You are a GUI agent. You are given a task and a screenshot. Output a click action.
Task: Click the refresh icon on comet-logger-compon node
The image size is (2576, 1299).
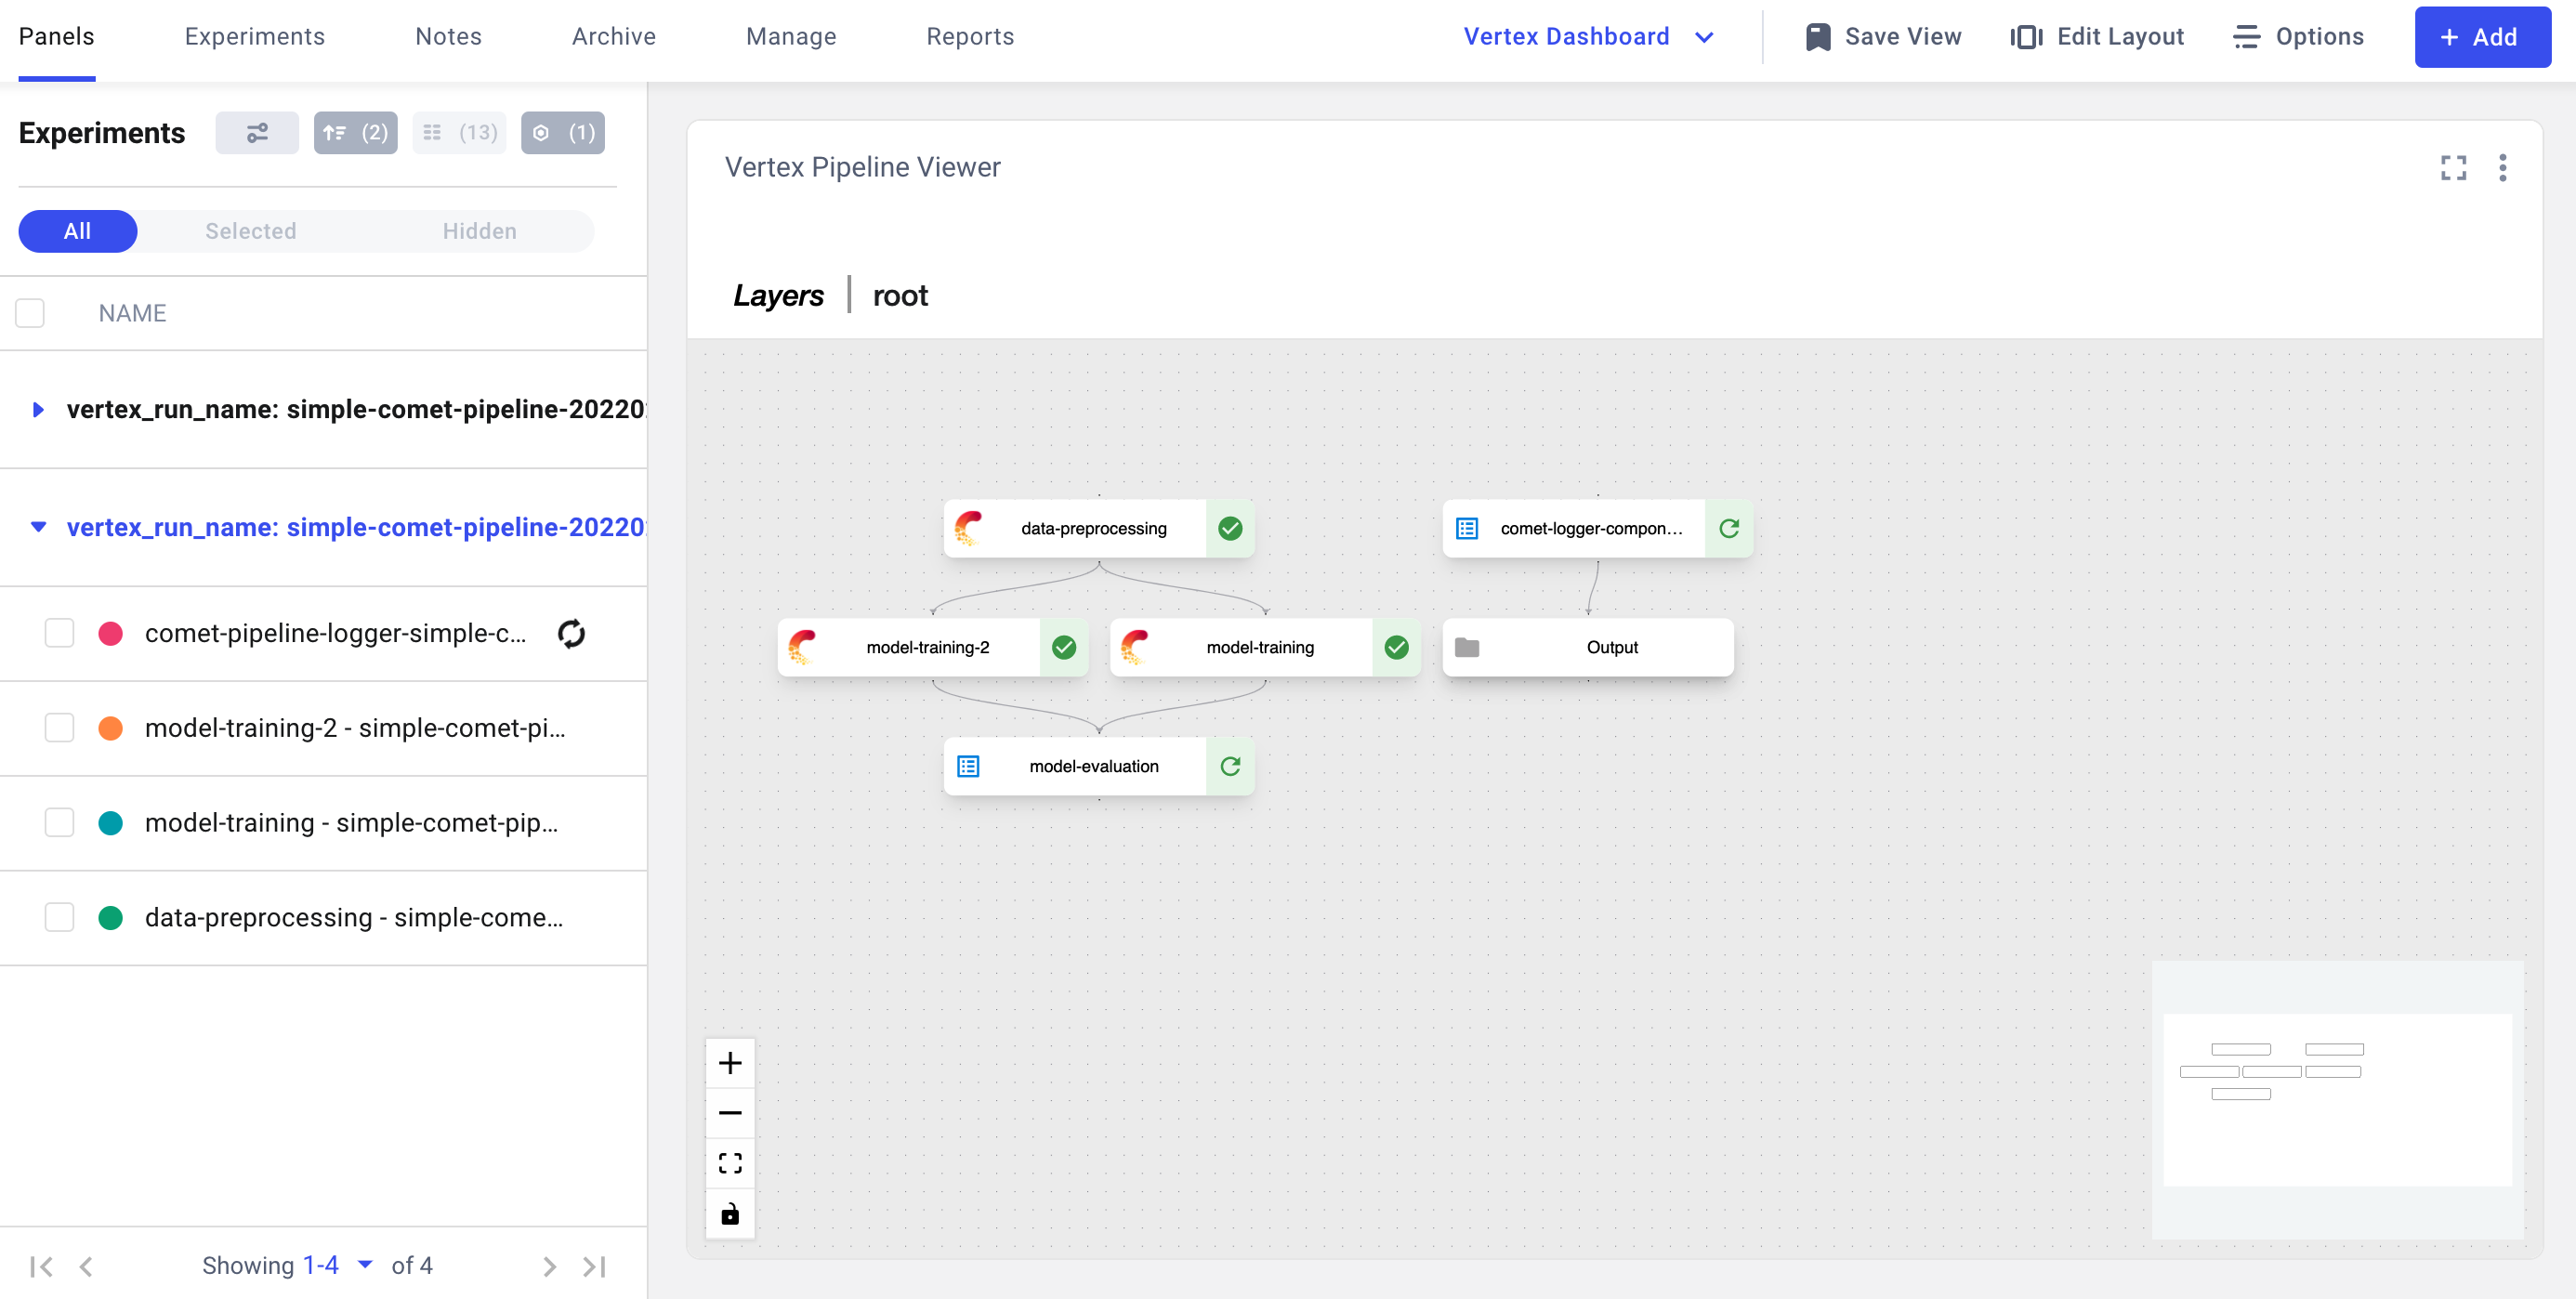coord(1729,529)
